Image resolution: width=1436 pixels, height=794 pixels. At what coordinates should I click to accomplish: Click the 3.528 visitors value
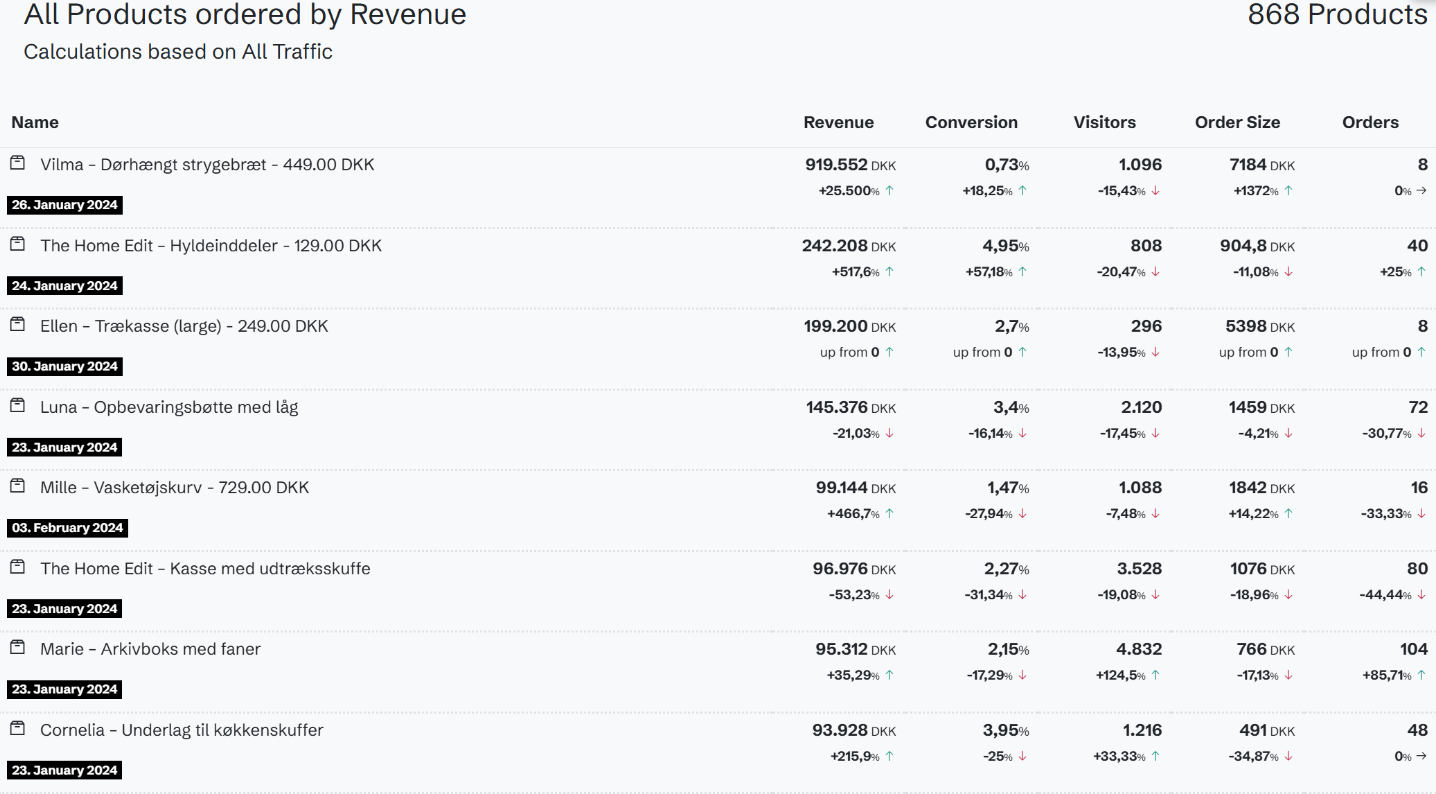pyautogui.click(x=1139, y=568)
